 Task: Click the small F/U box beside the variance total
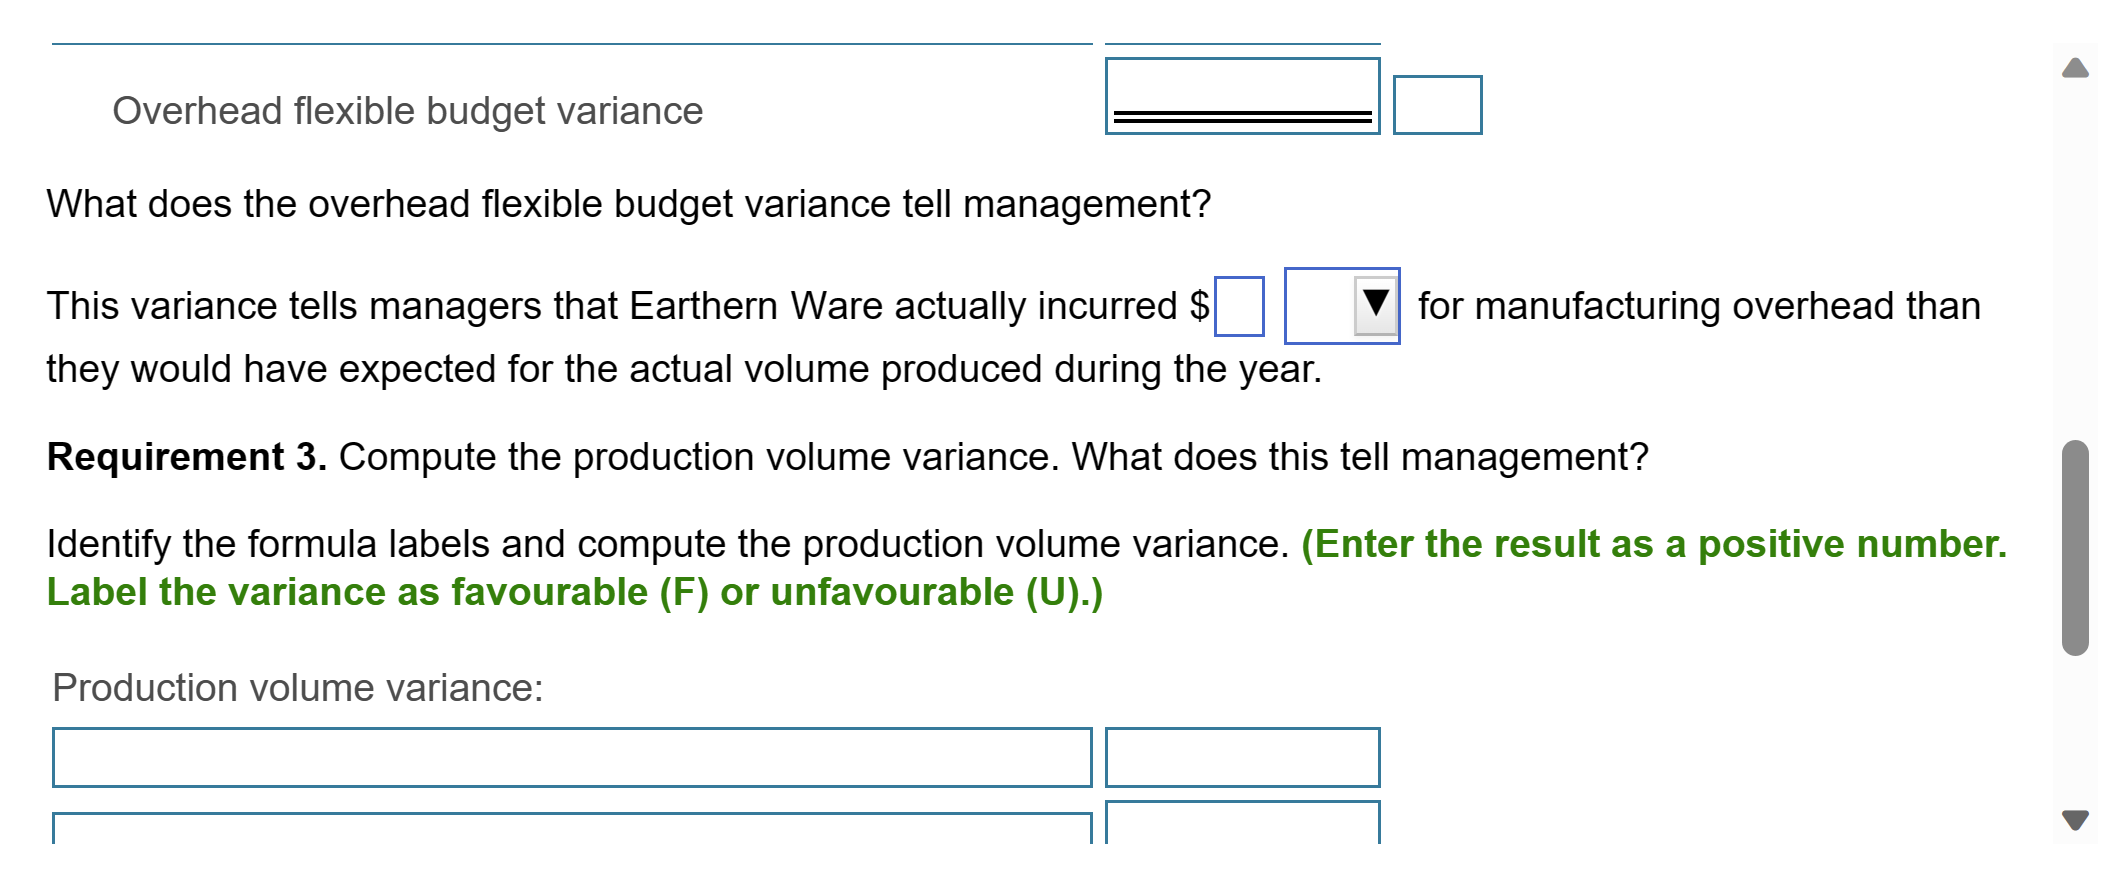[1437, 104]
